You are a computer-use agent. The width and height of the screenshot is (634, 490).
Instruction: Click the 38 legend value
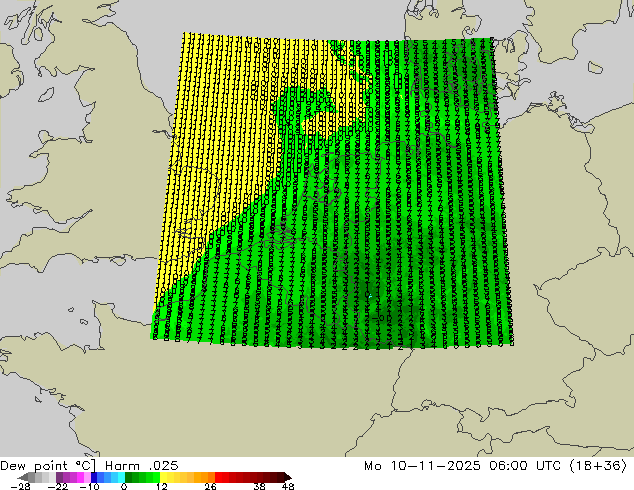tap(259, 486)
